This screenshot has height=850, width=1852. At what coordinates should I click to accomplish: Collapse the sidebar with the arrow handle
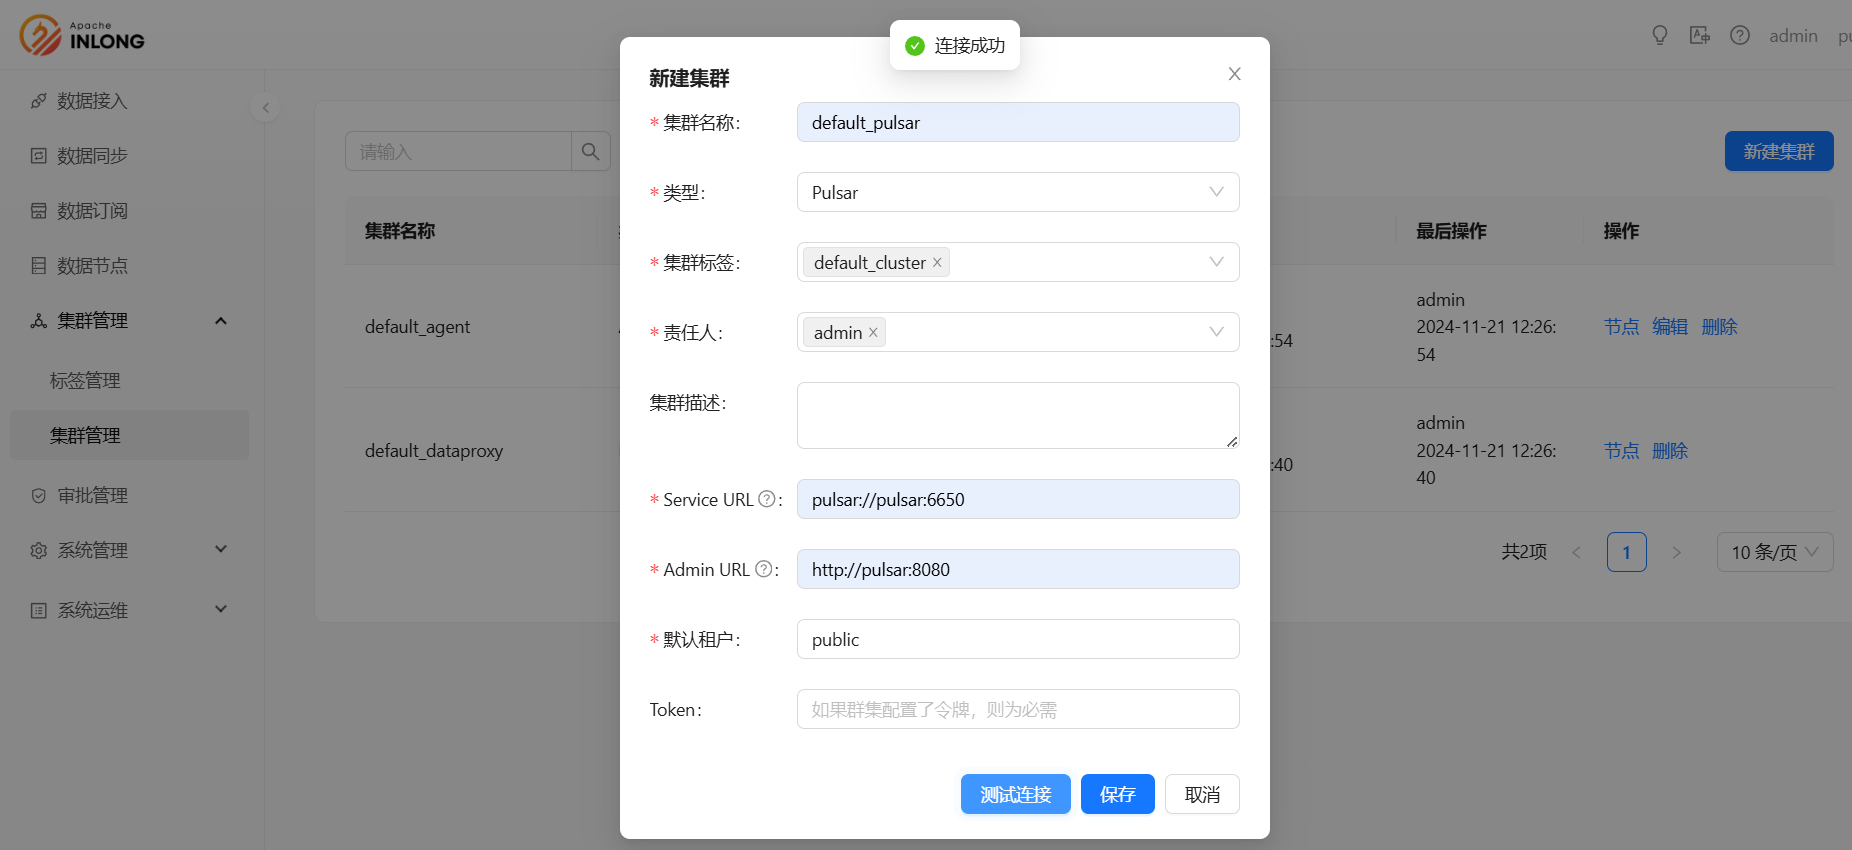(x=265, y=108)
